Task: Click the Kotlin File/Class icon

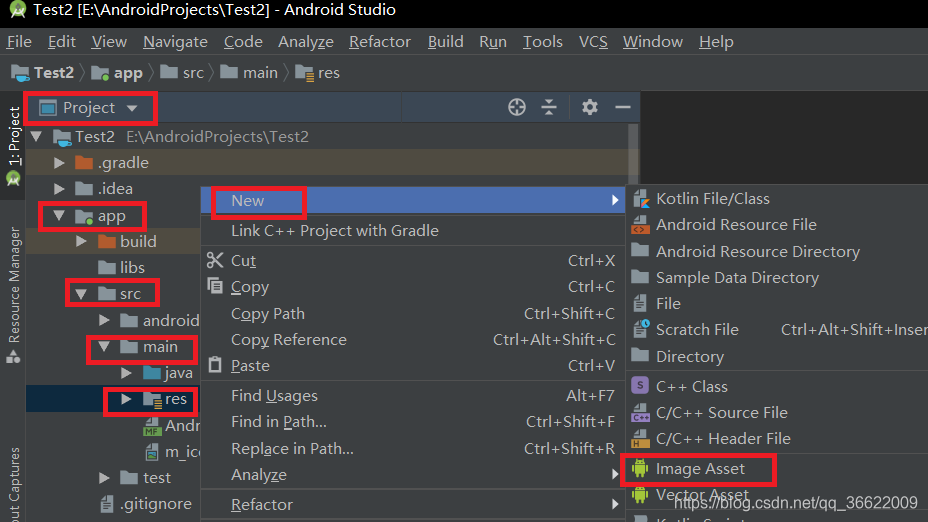Action: tap(640, 199)
